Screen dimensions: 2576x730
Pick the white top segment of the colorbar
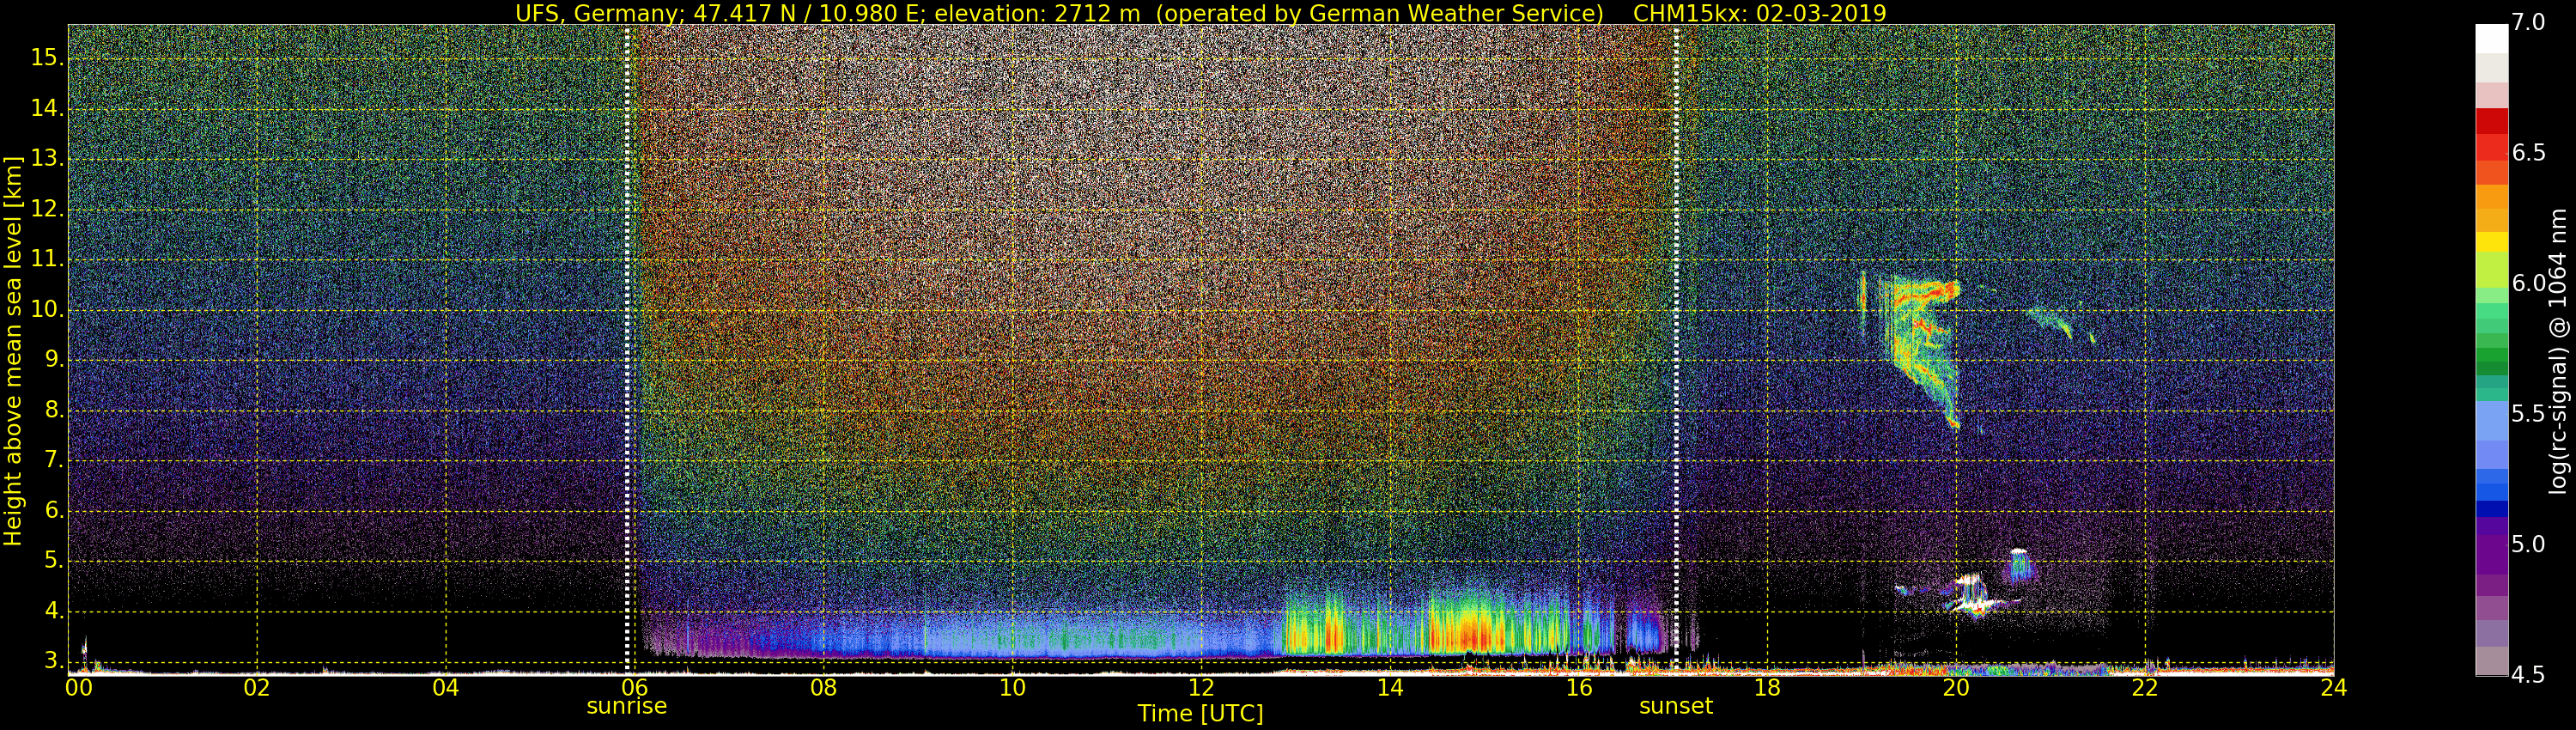[x=2491, y=38]
